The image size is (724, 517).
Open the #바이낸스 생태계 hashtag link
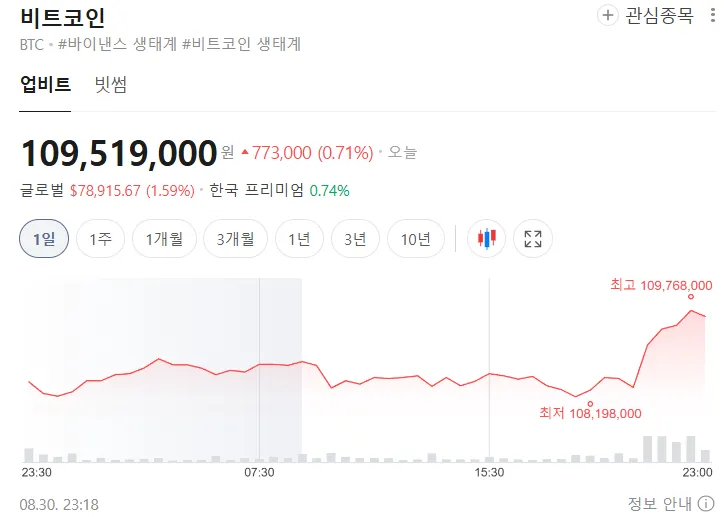pyautogui.click(x=118, y=44)
